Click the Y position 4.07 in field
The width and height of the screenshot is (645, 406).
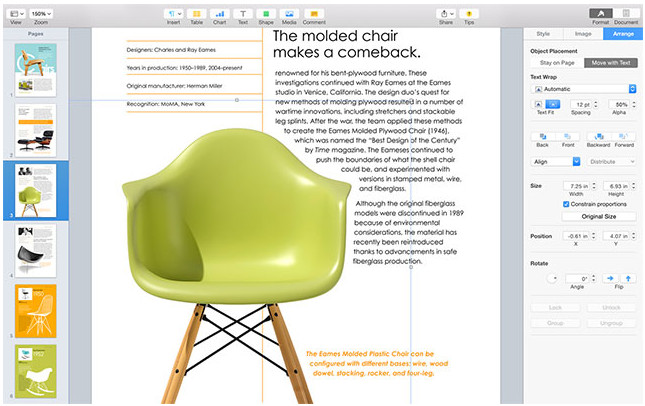click(617, 236)
